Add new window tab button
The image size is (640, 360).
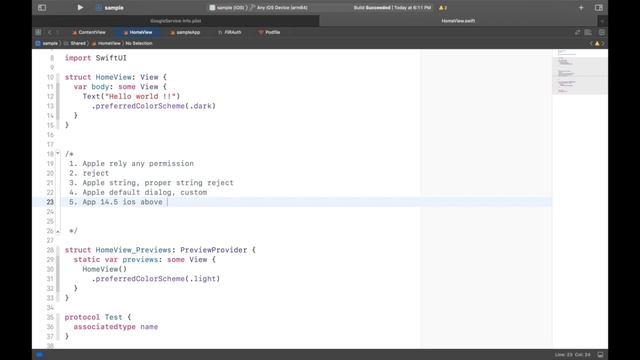click(x=602, y=21)
